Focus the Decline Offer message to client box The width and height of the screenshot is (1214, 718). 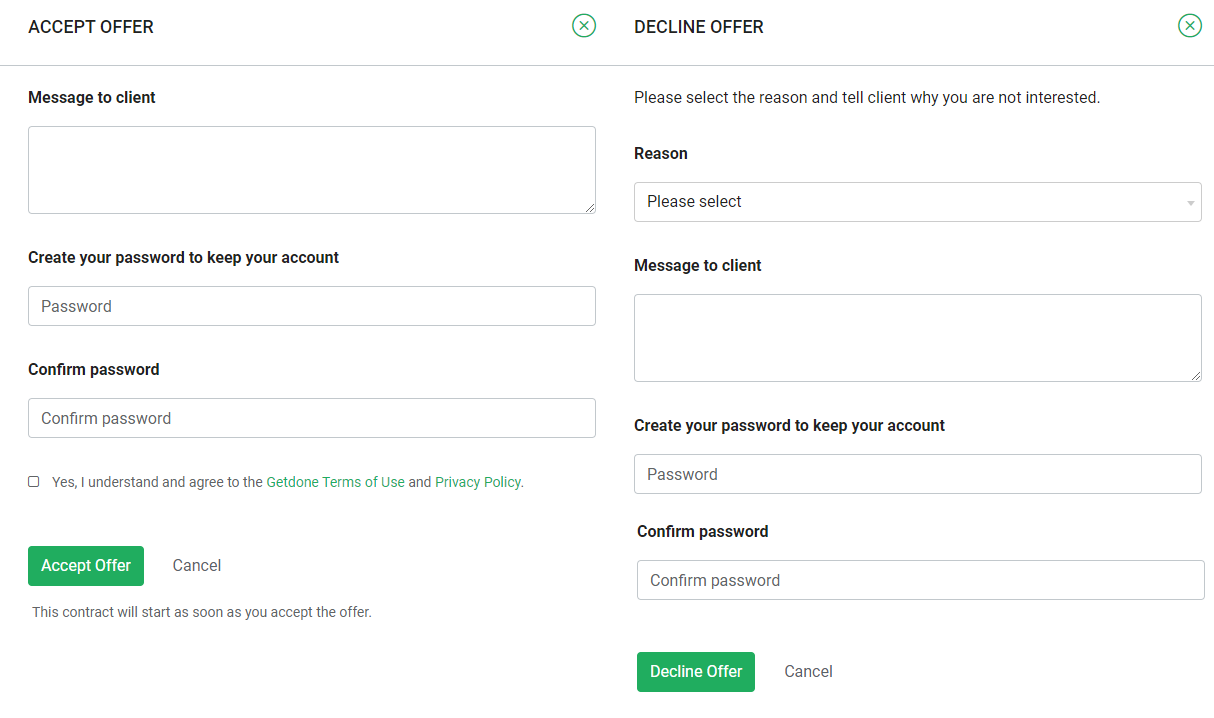pos(917,338)
